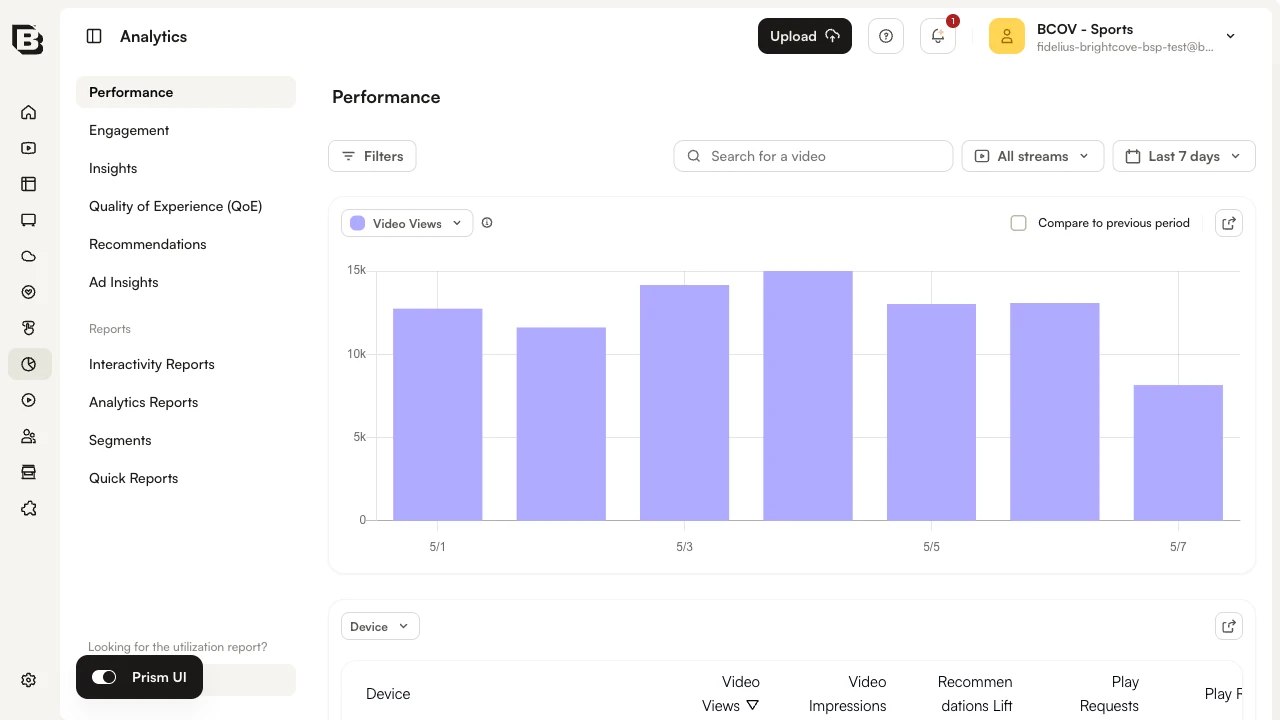This screenshot has height=720, width=1280.
Task: Click the yellow user avatar icon
Action: point(1007,36)
